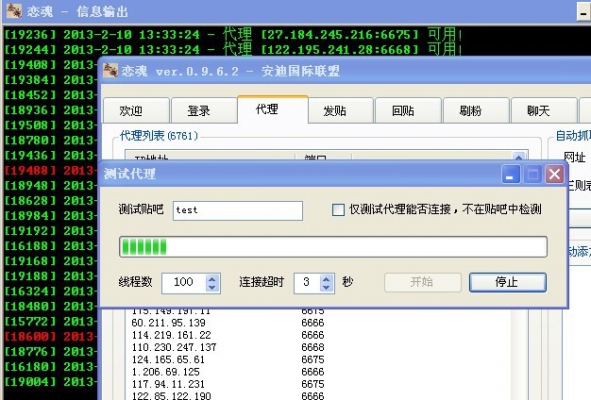Close the 测试代理 dialog

[x=554, y=175]
